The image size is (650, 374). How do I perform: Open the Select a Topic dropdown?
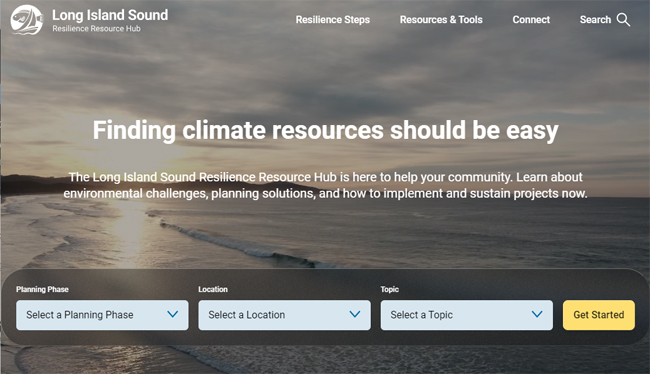click(x=467, y=315)
